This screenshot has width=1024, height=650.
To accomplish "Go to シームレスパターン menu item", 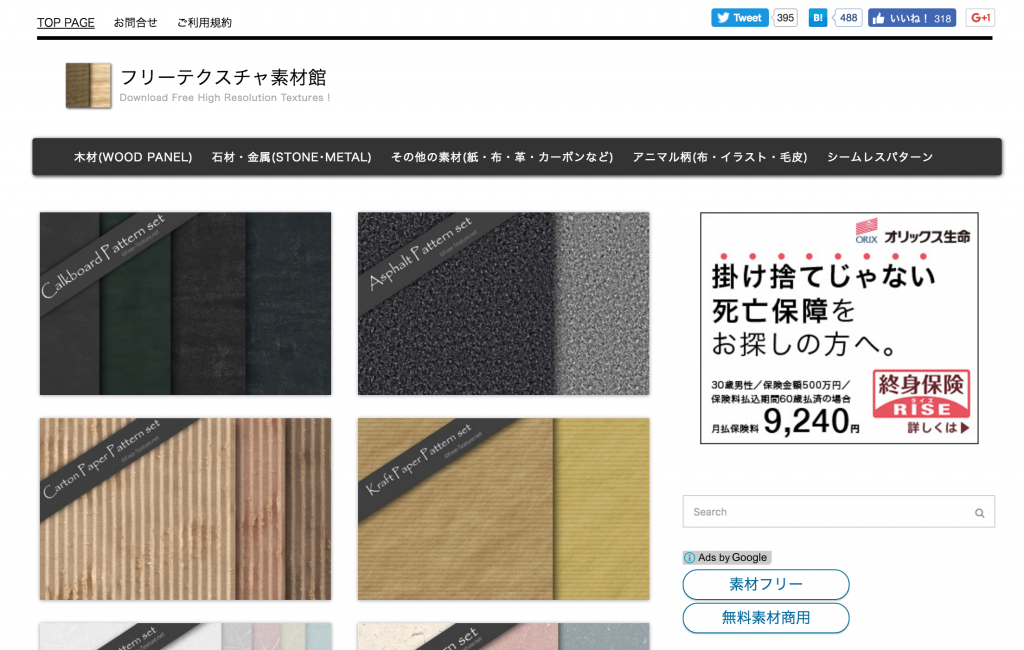I will pos(879,157).
